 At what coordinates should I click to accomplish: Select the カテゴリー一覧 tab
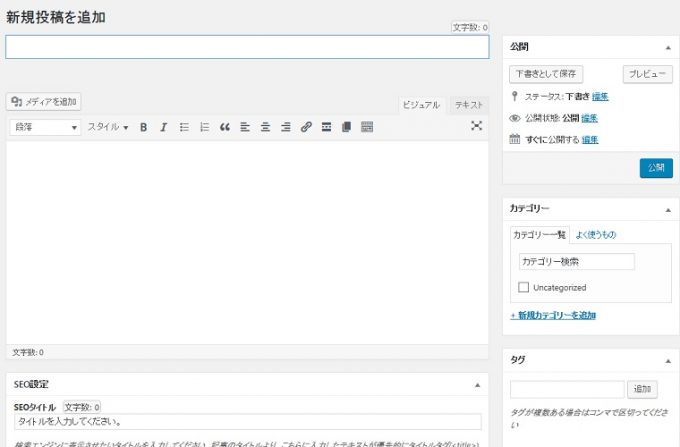point(539,235)
